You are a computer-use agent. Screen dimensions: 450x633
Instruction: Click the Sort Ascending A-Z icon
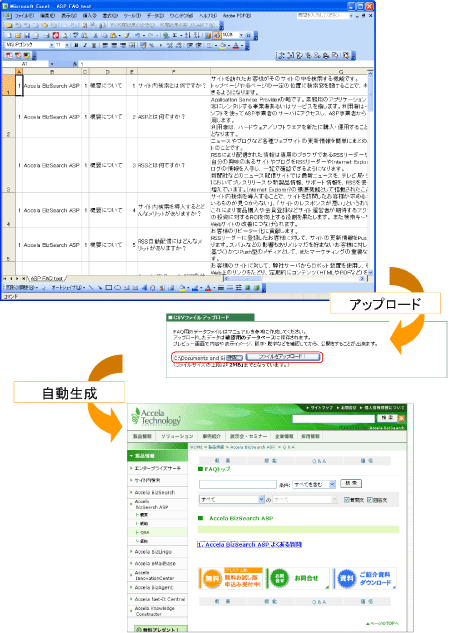(188, 36)
